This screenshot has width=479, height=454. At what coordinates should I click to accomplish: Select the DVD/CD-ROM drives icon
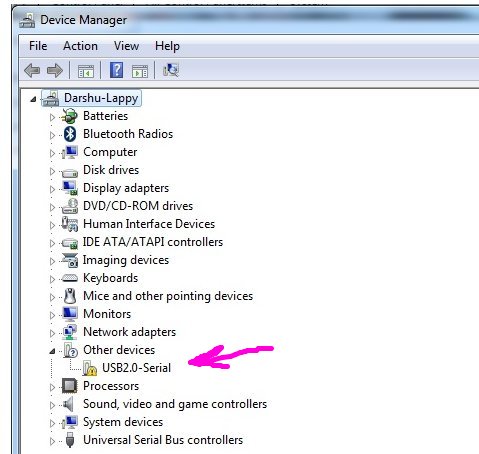pos(70,206)
